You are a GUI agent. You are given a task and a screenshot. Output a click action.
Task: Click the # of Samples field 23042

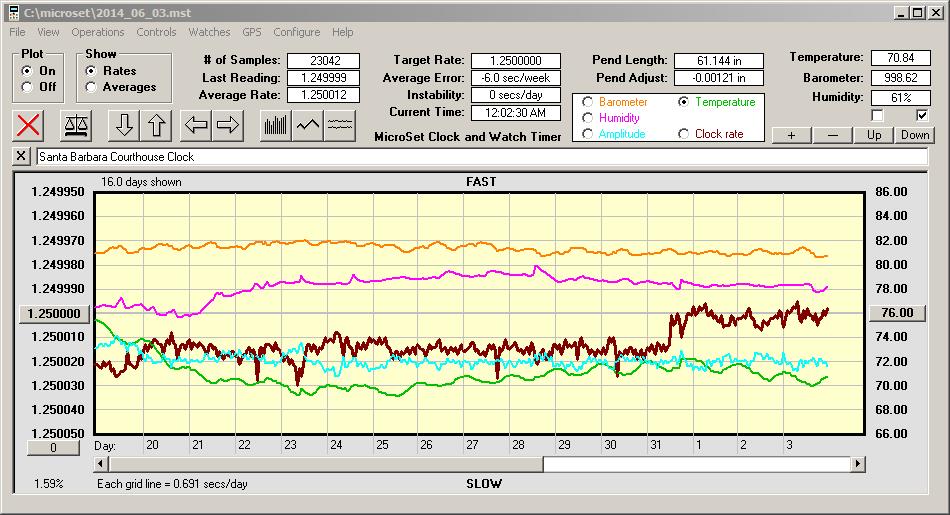coord(324,61)
